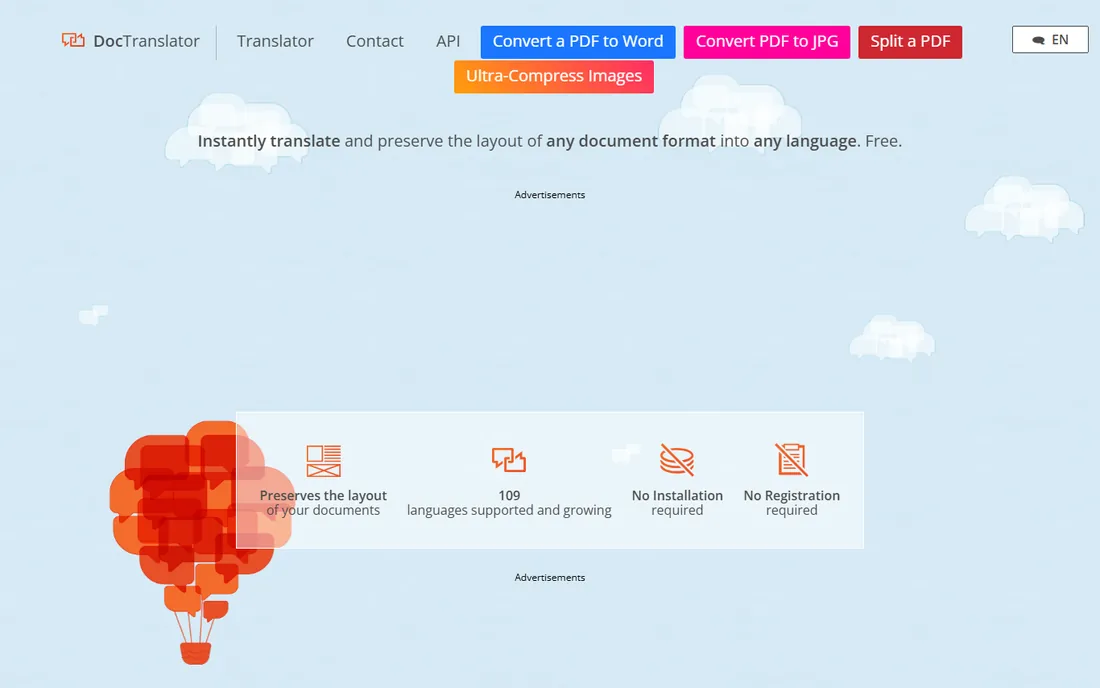Viewport: 1100px width, 688px height.
Task: Click upper 'Advertisements' label
Action: tap(550, 195)
